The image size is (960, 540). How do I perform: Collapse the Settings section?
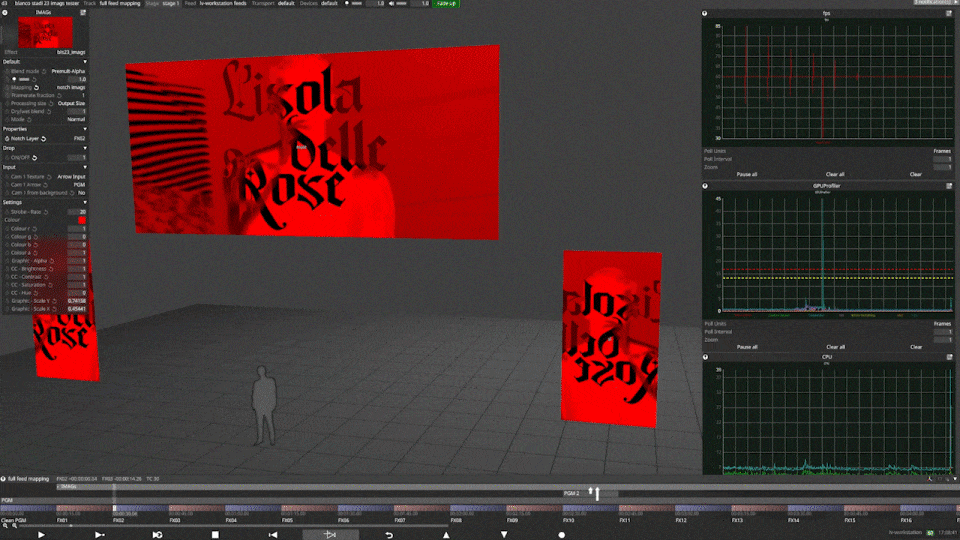pos(84,202)
